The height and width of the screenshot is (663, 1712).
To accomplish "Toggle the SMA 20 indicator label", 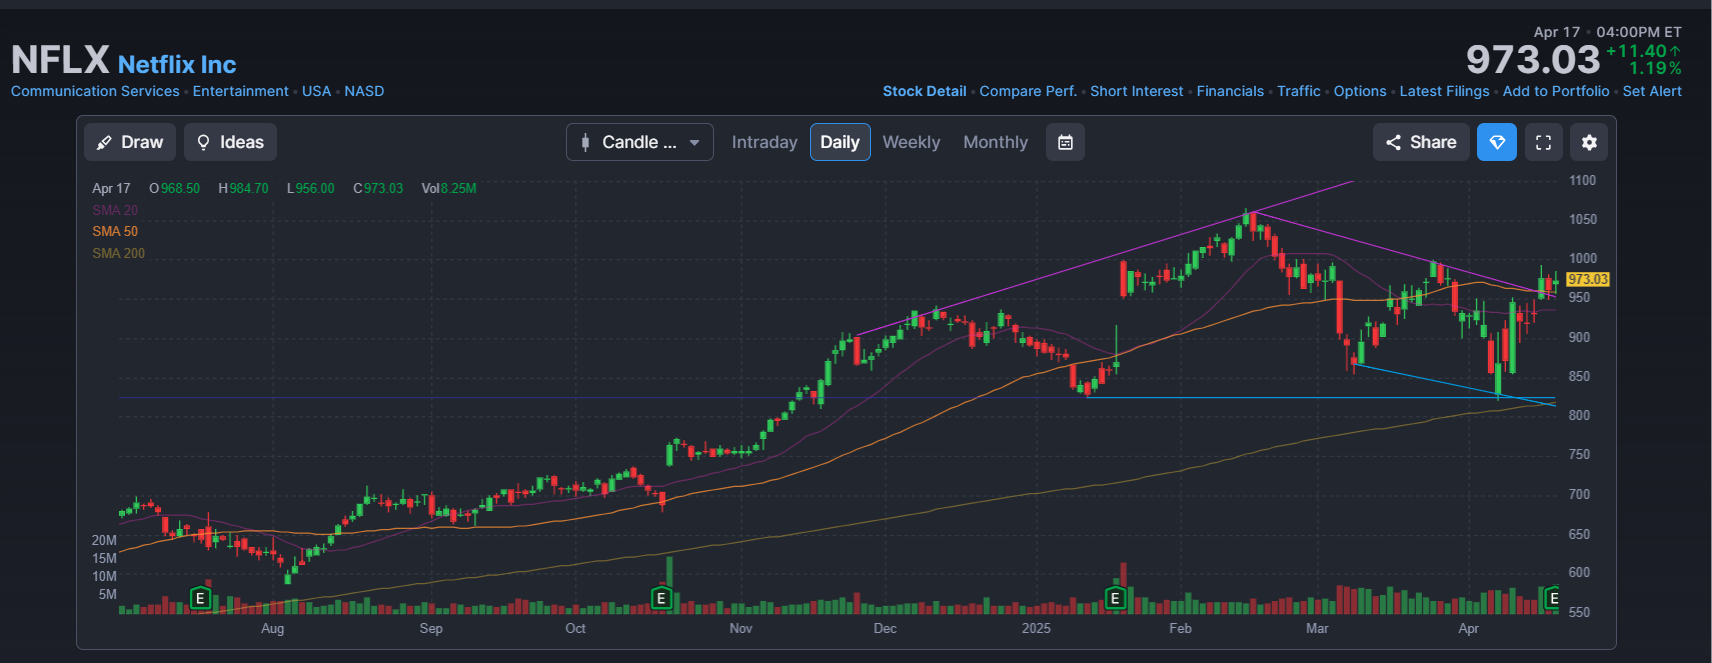I will click(115, 210).
